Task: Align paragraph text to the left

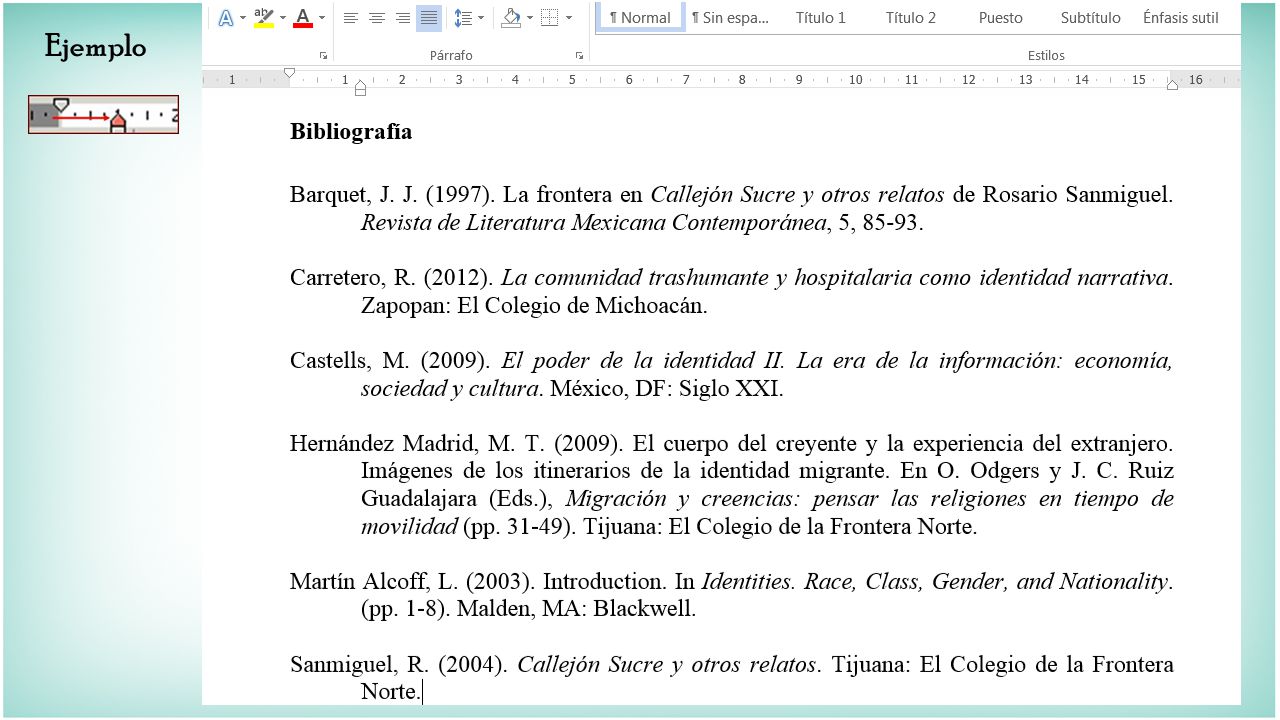Action: pyautogui.click(x=351, y=17)
